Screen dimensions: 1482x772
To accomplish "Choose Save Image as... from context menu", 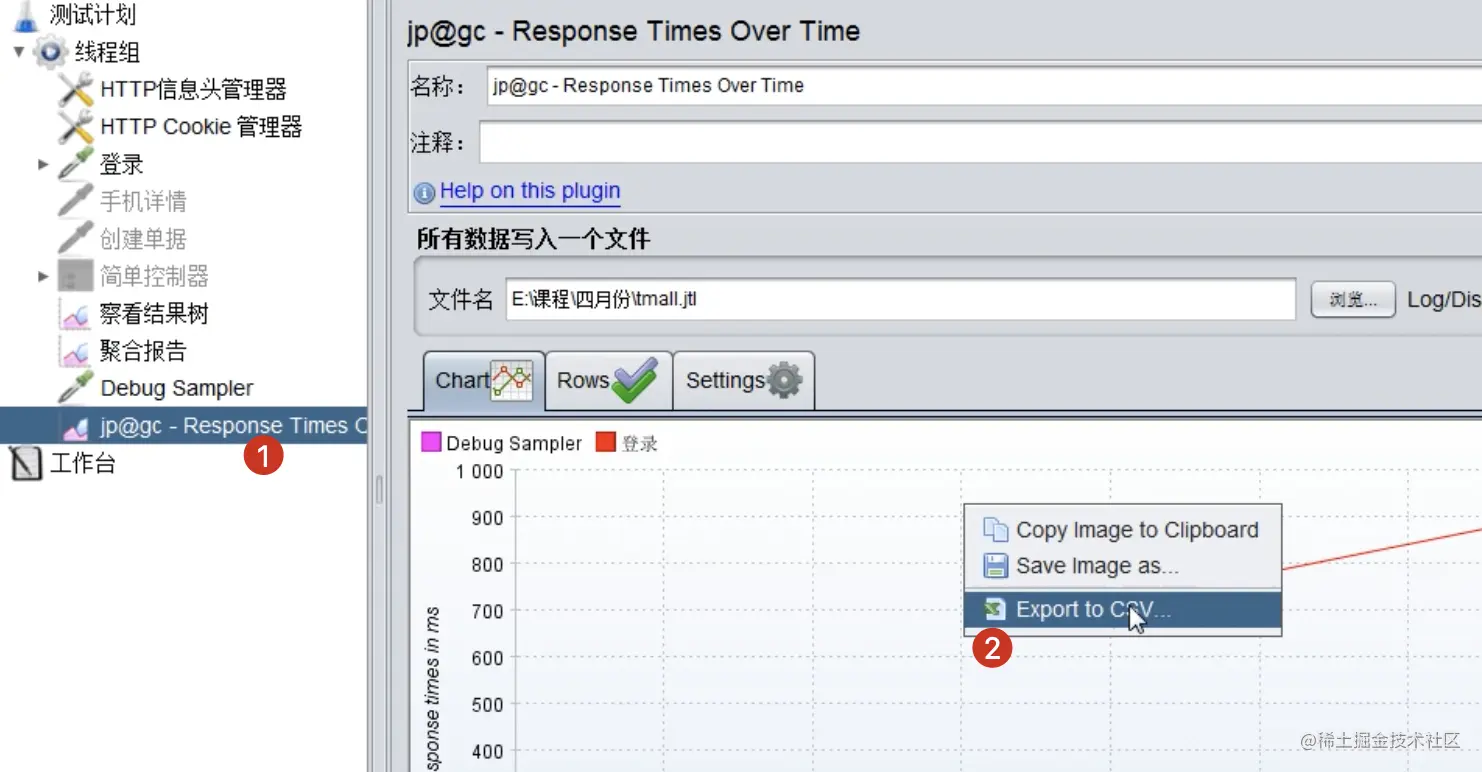I will pyautogui.click(x=1123, y=566).
